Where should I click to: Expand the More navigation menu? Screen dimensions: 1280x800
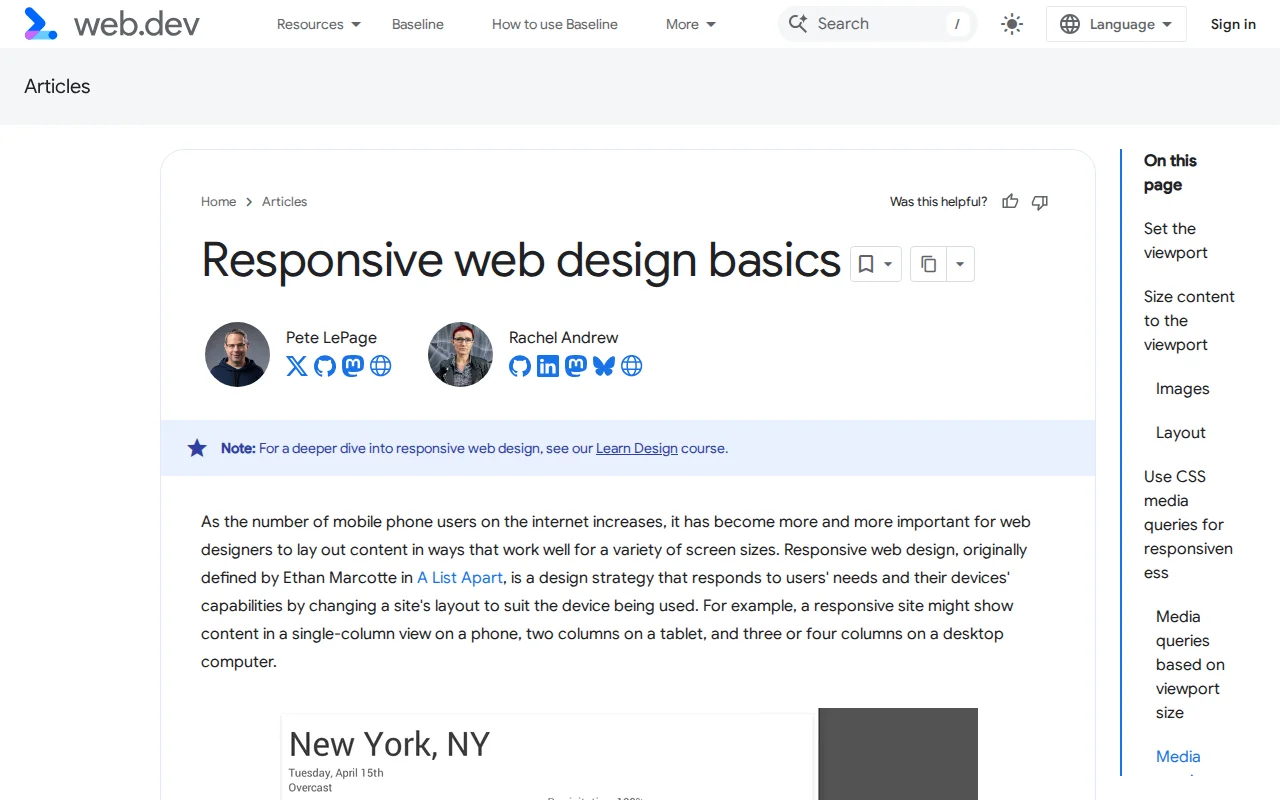(690, 23)
